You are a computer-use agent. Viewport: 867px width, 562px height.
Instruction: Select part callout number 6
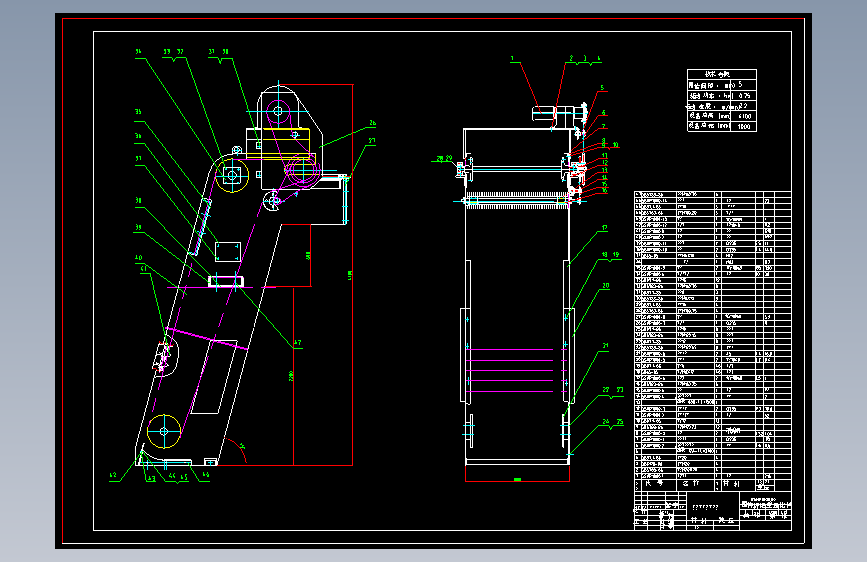[x=604, y=113]
